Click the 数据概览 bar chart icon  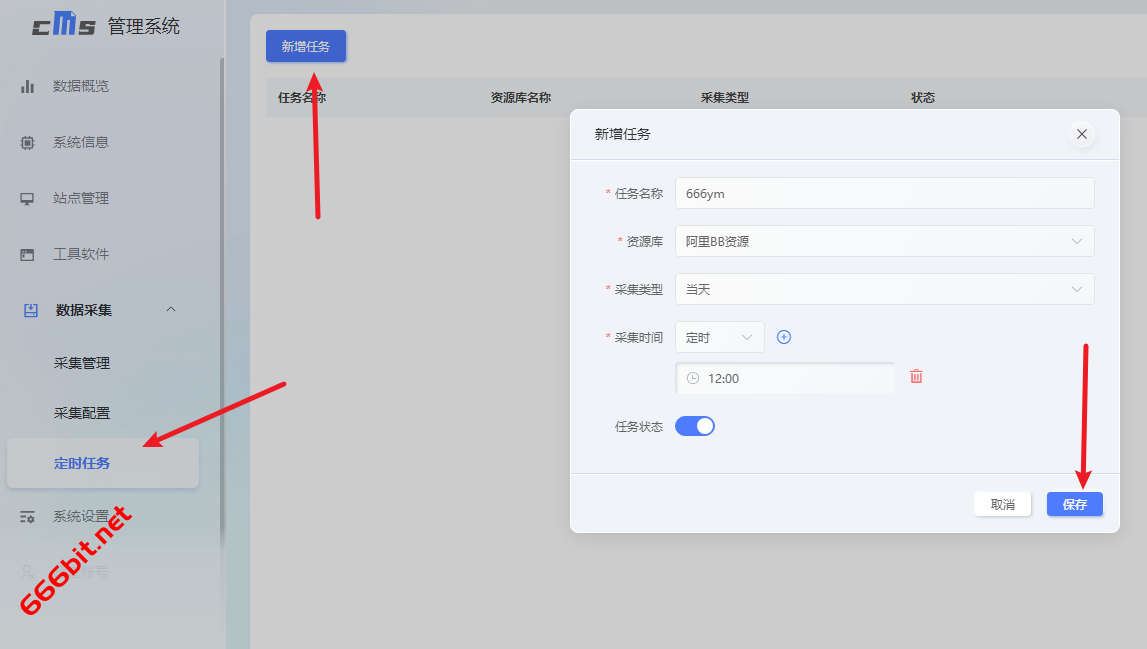point(28,86)
